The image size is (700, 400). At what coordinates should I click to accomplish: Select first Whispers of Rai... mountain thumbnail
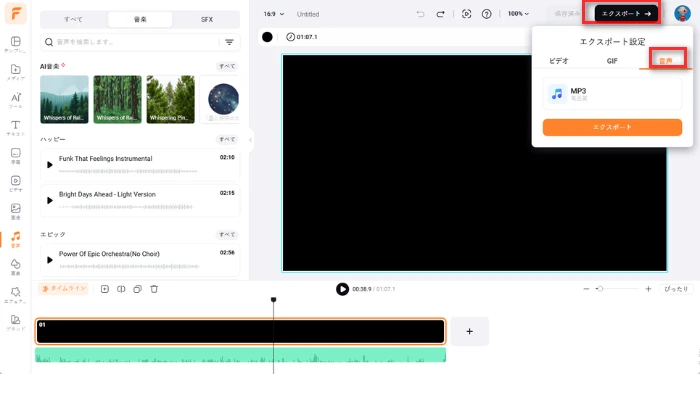pyautogui.click(x=64, y=99)
